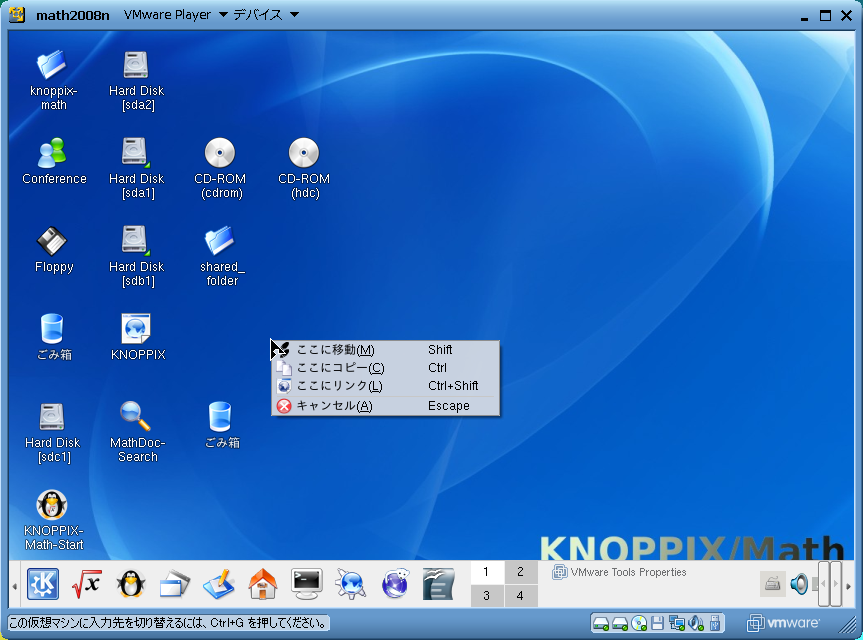
Task: Click the VMware sound device status icon
Action: pos(696,623)
